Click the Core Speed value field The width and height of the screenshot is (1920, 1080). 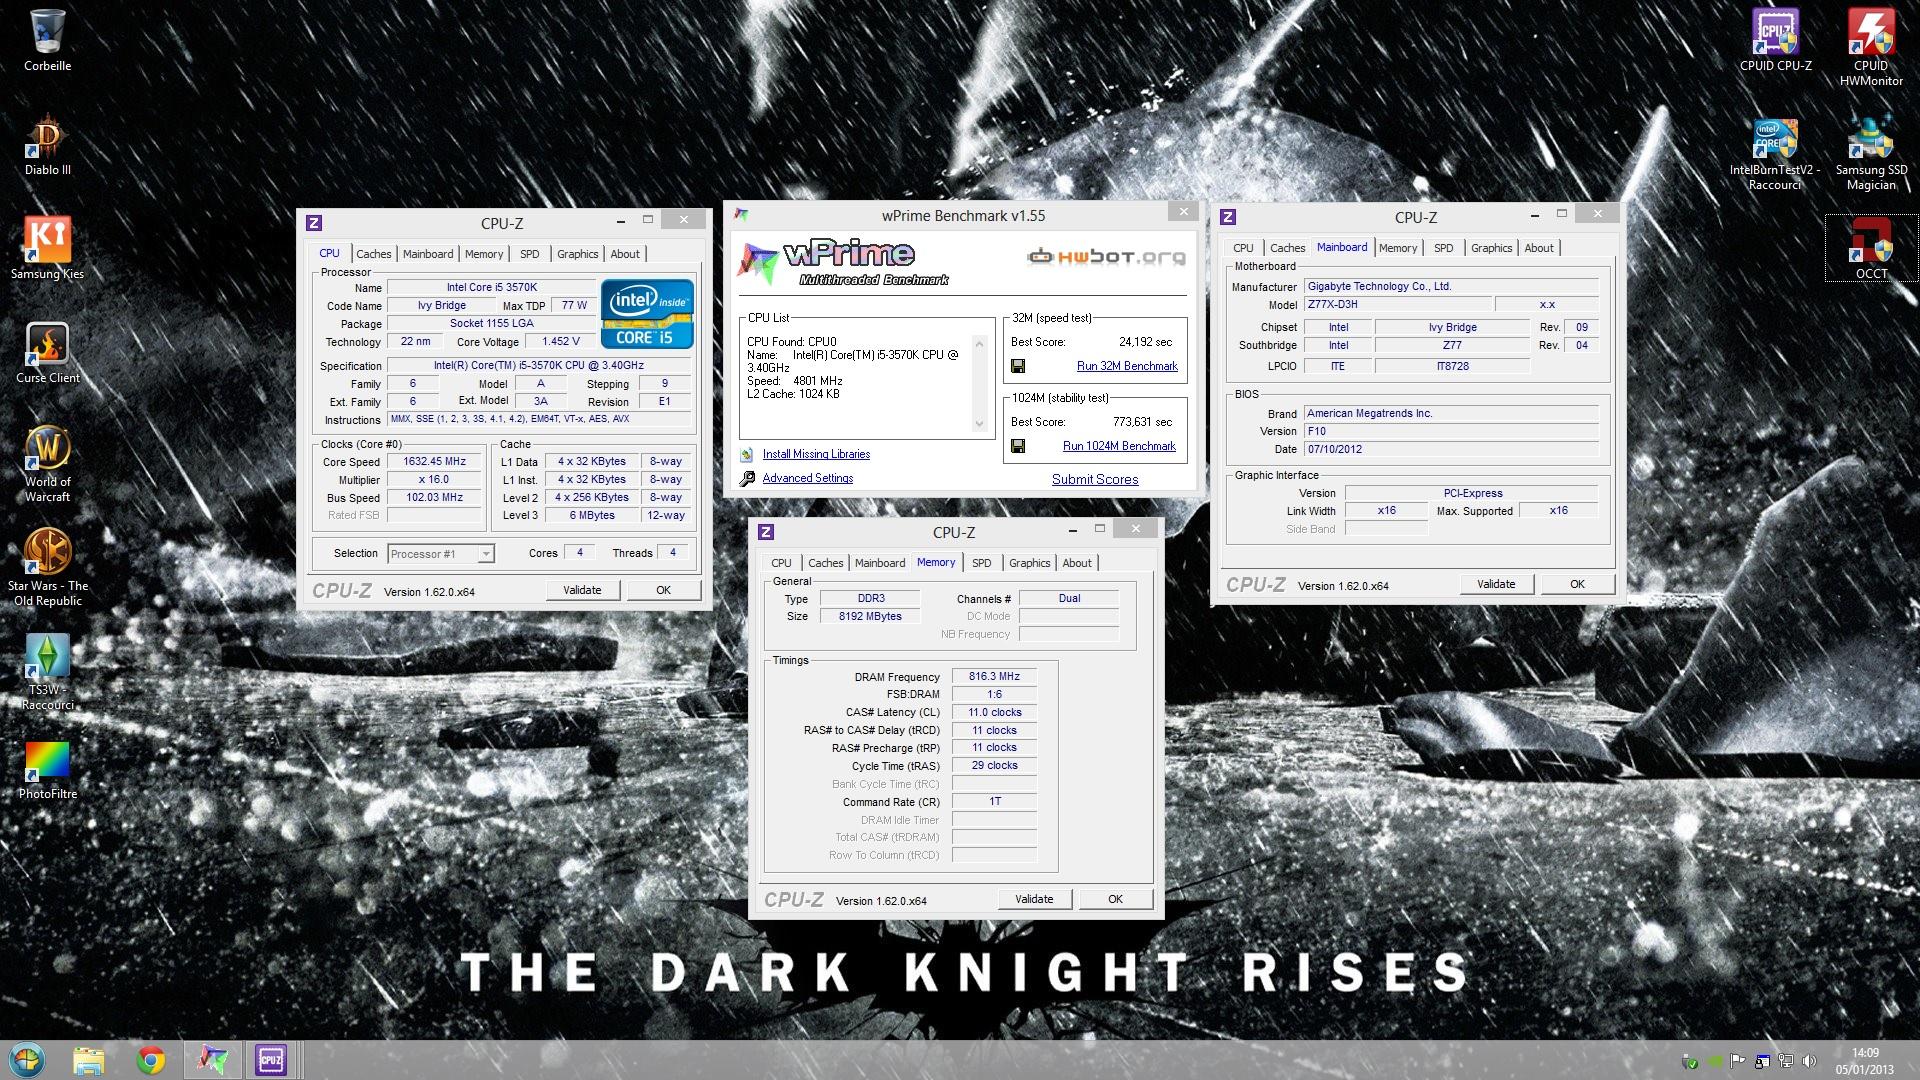[x=435, y=462]
